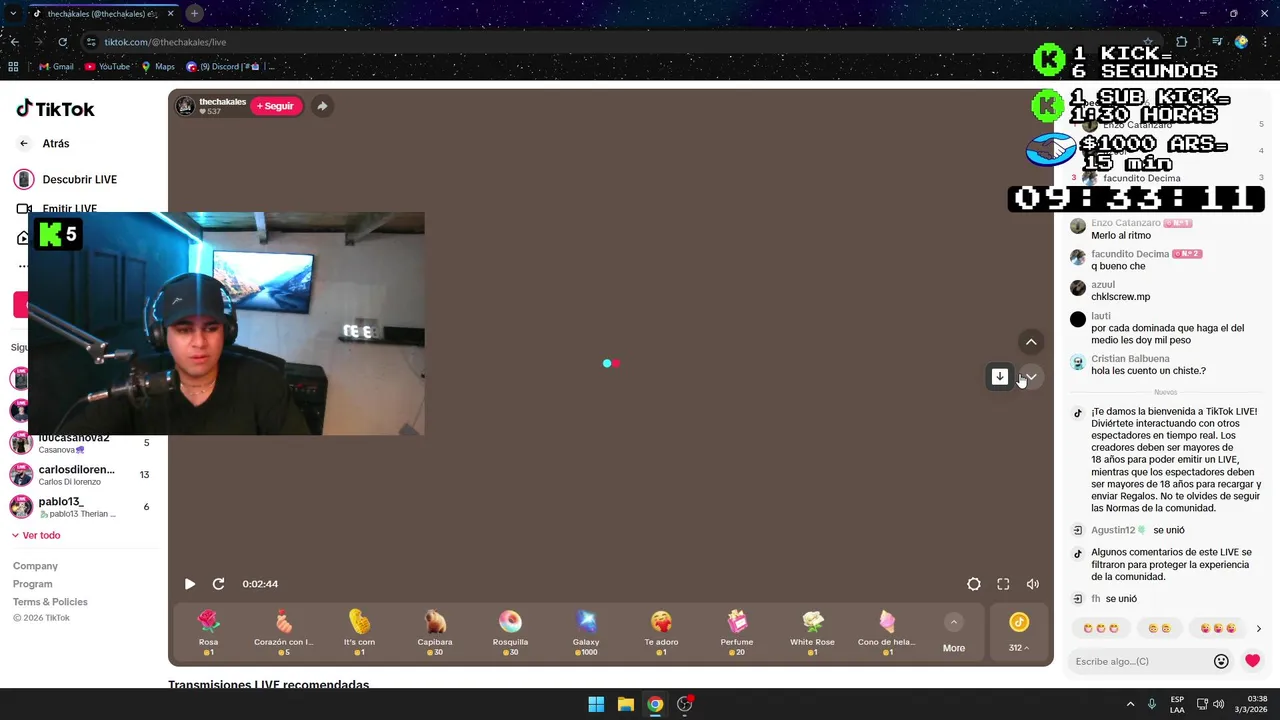Play the live video
The image size is (1280, 720).
tap(190, 584)
